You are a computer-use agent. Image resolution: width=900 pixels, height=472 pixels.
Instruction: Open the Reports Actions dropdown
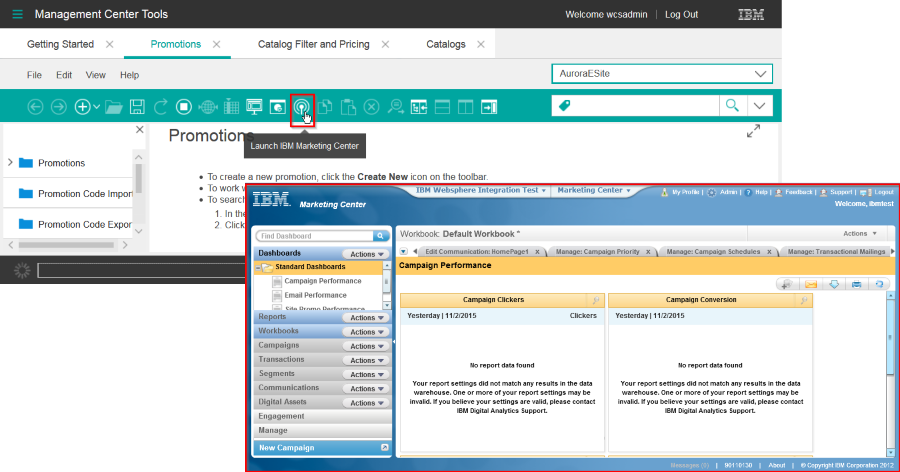click(x=367, y=318)
